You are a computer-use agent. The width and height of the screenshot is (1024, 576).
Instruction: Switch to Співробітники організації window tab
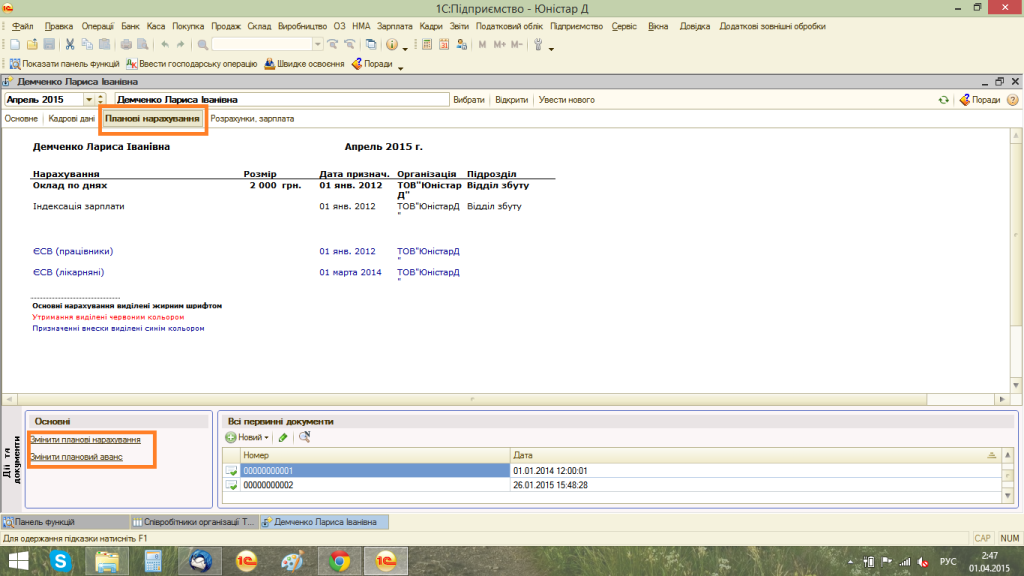[194, 522]
